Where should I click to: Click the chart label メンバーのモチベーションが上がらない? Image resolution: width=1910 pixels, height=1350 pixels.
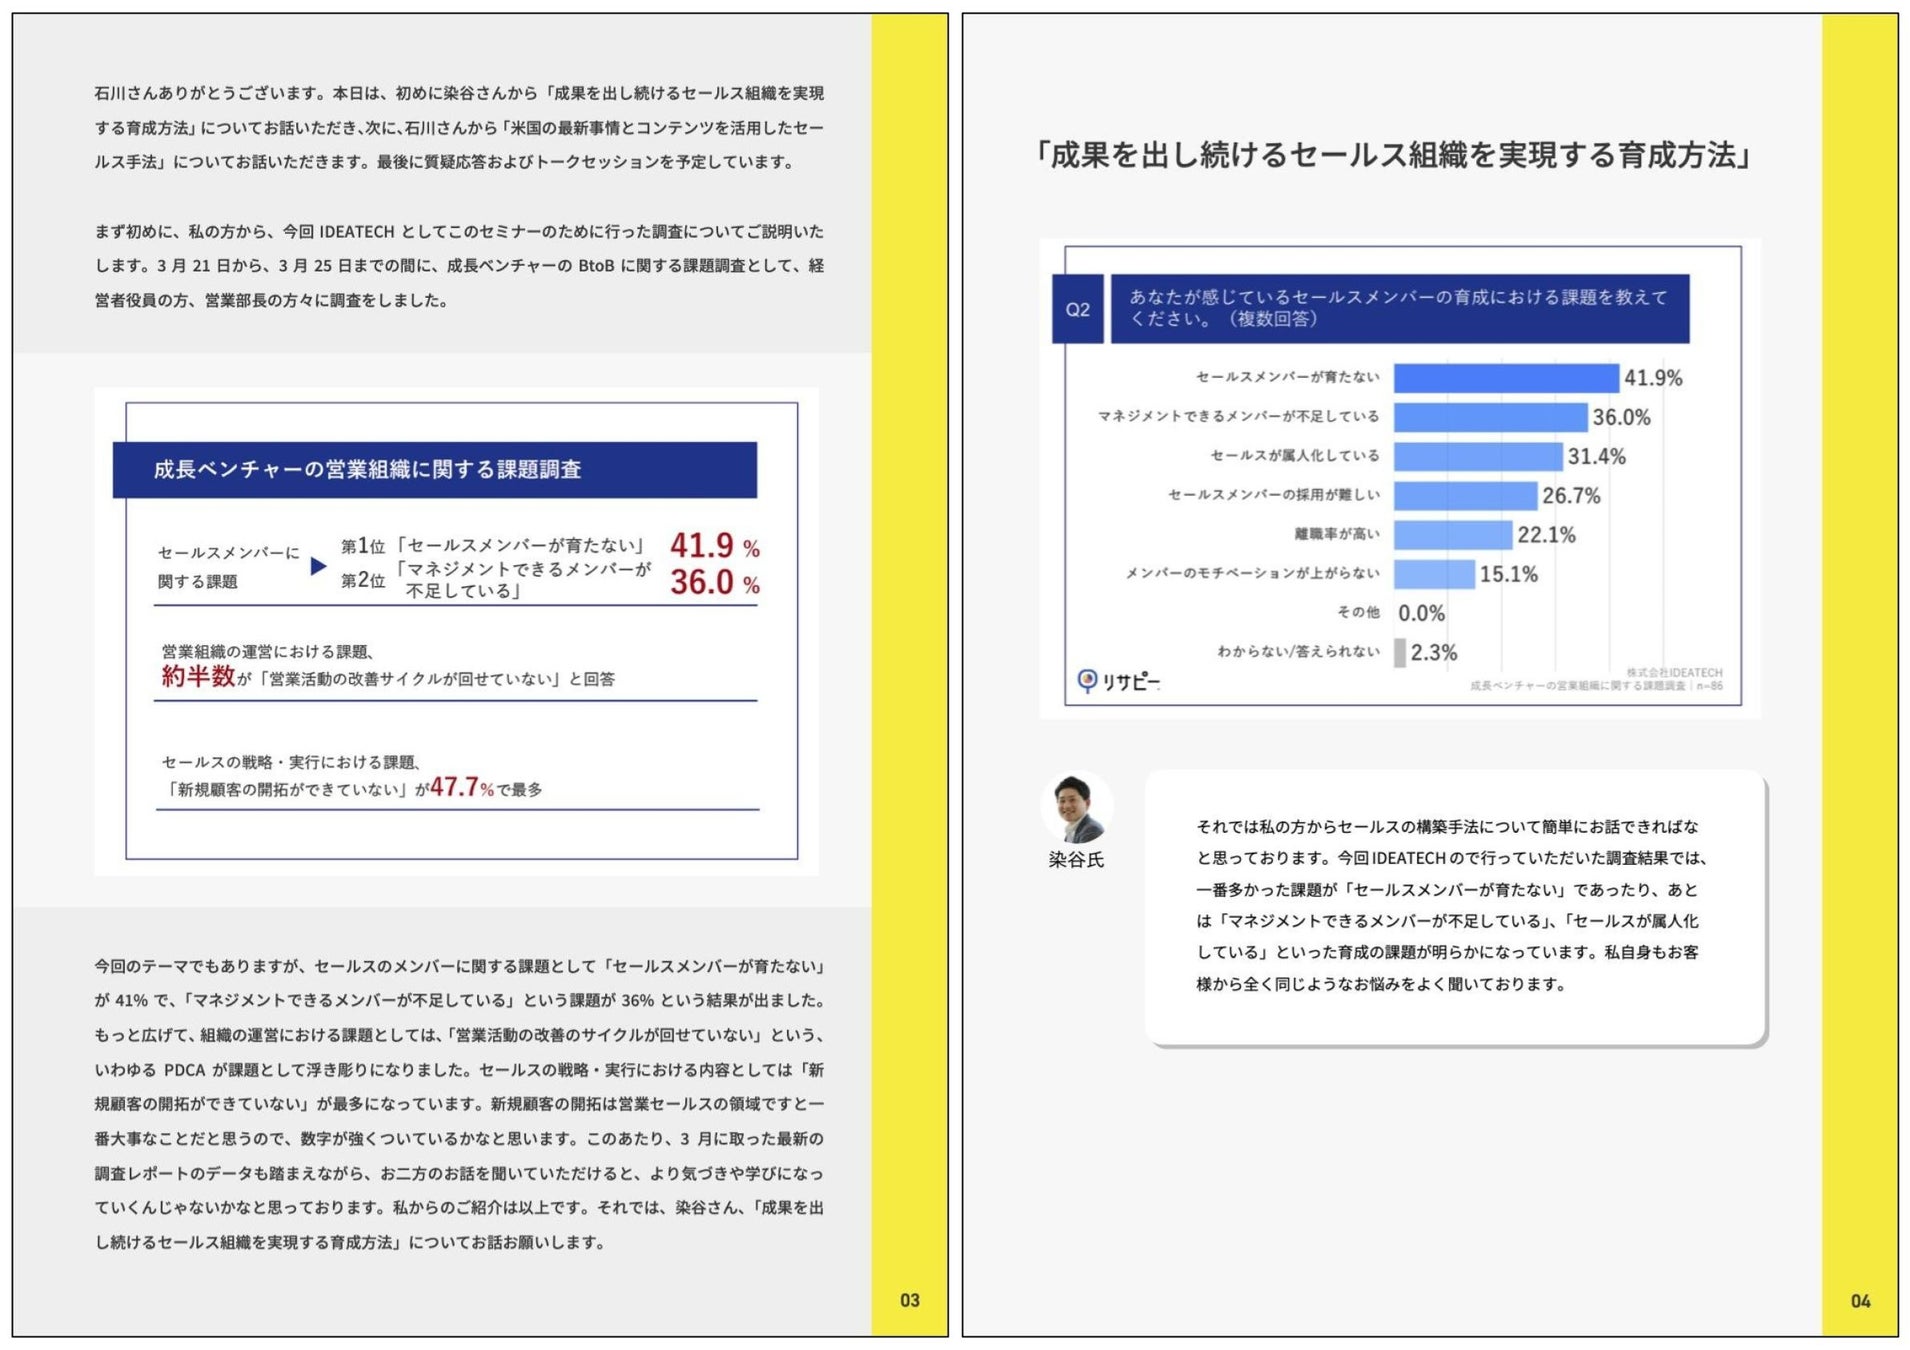pyautogui.click(x=1253, y=573)
